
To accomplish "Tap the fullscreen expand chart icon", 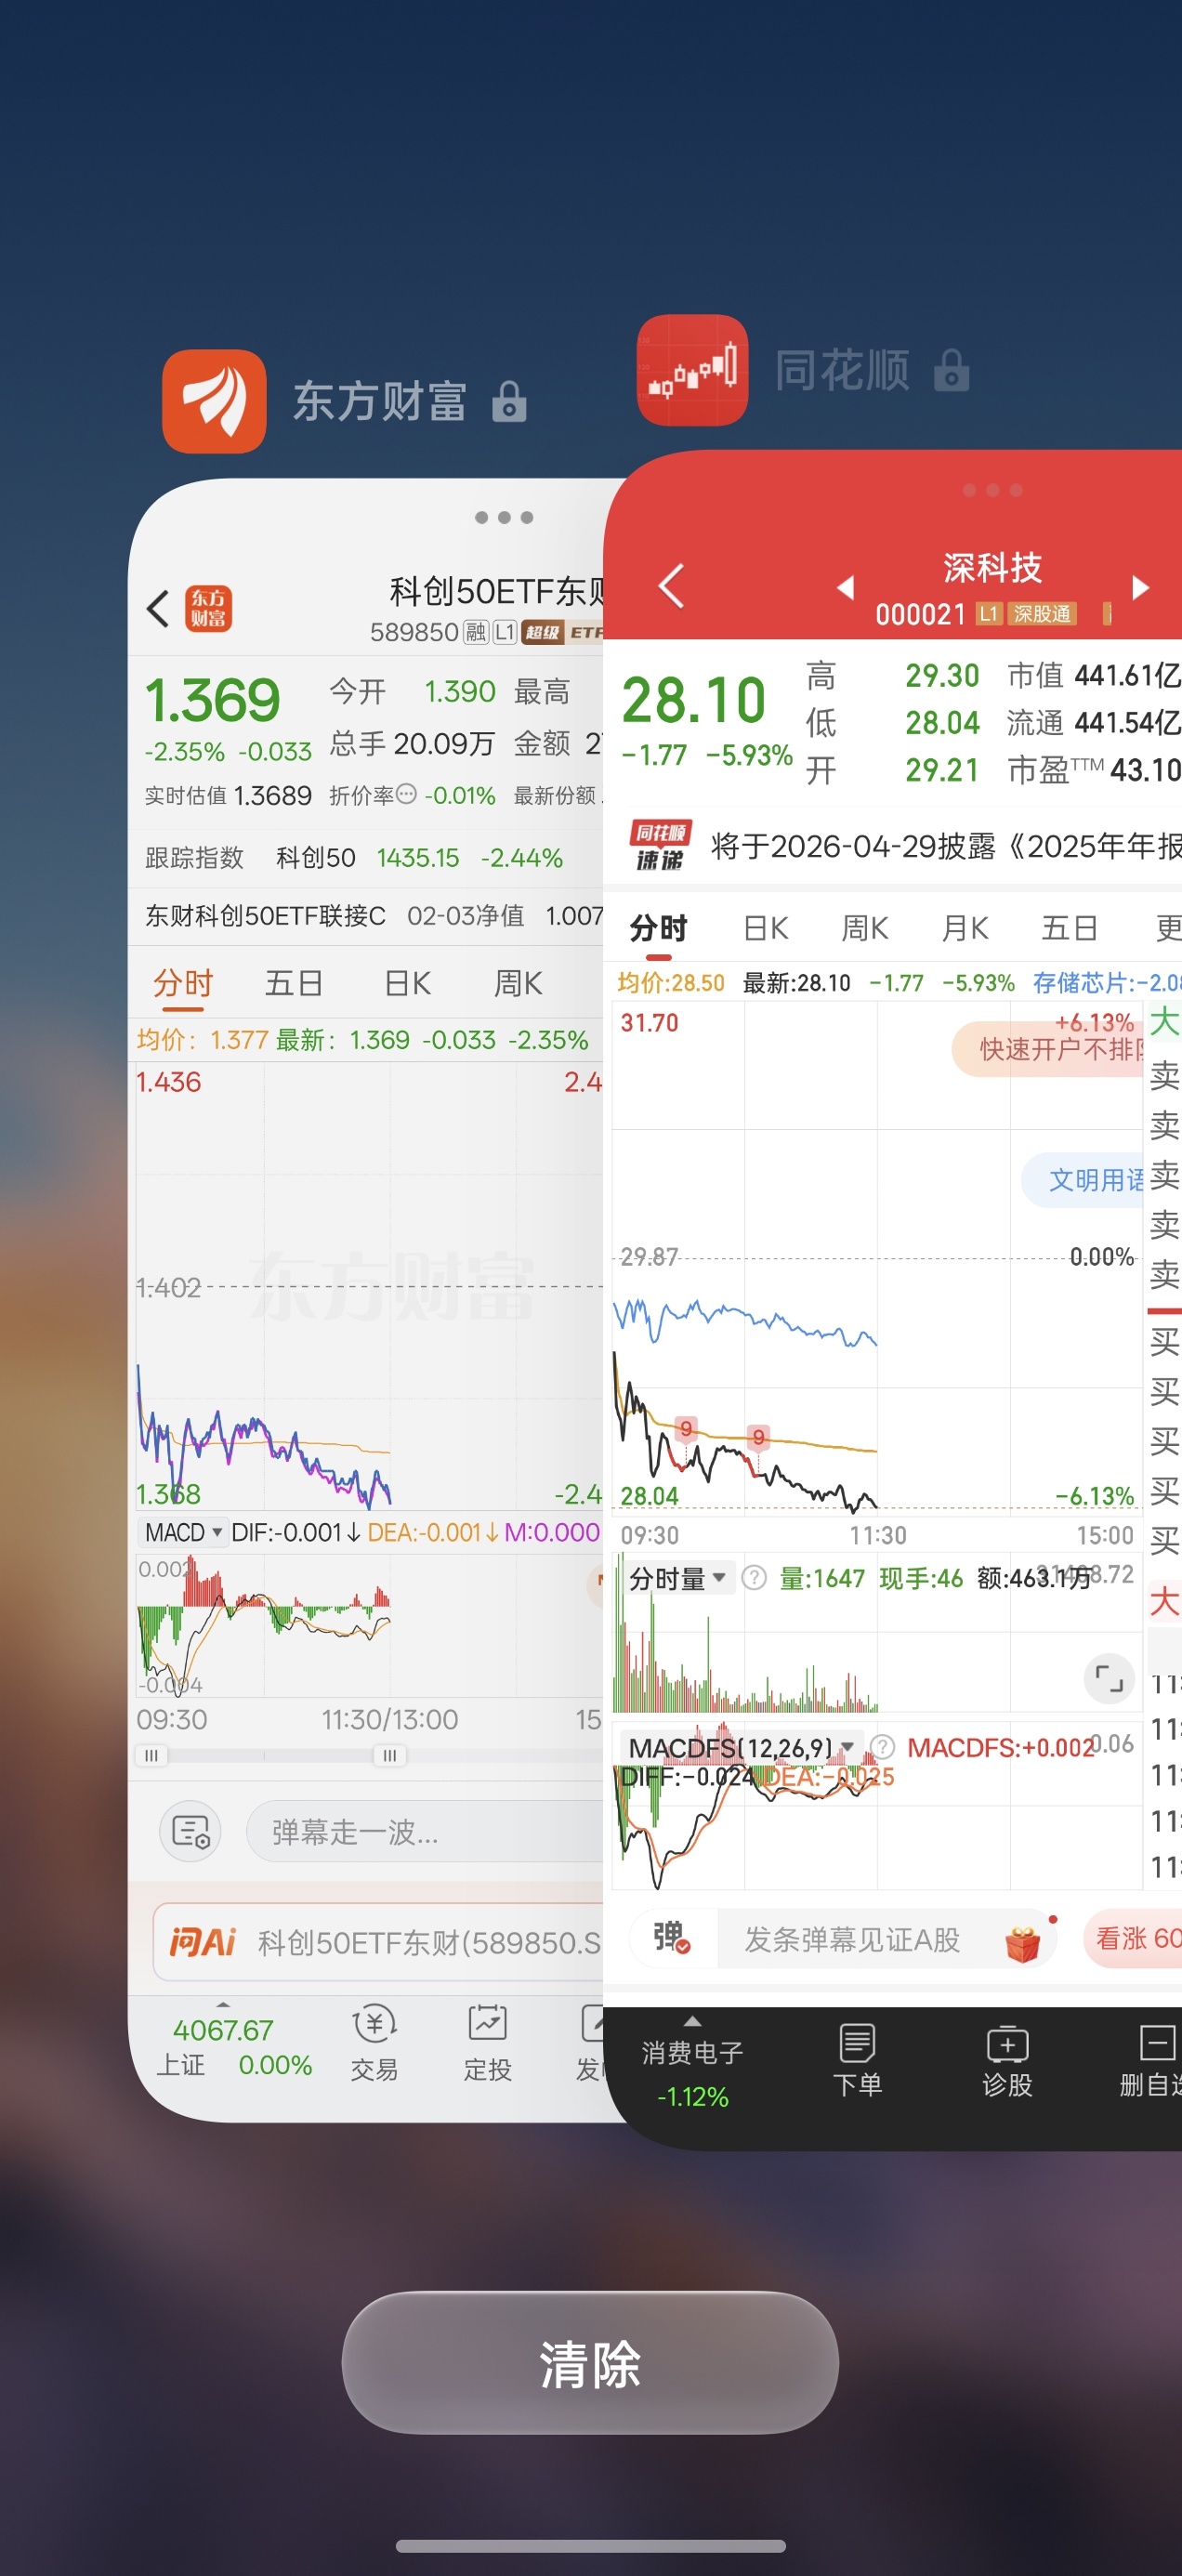I will point(1109,1678).
